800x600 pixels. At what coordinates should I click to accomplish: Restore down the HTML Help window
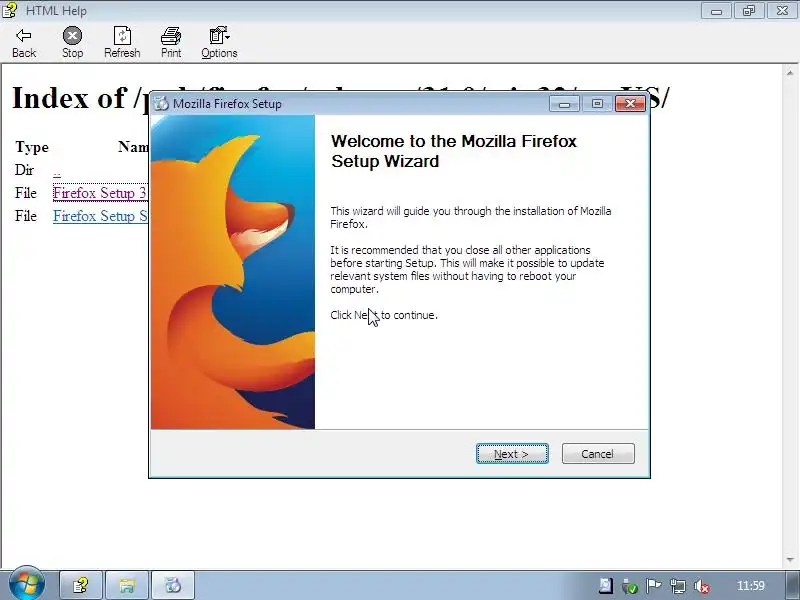(x=748, y=11)
